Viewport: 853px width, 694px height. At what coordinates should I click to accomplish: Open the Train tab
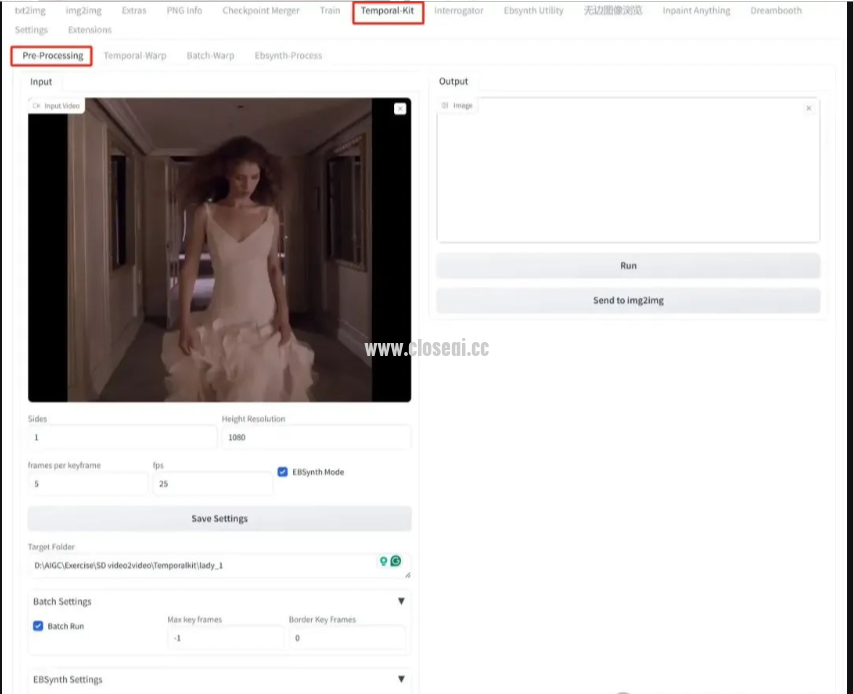[330, 10]
